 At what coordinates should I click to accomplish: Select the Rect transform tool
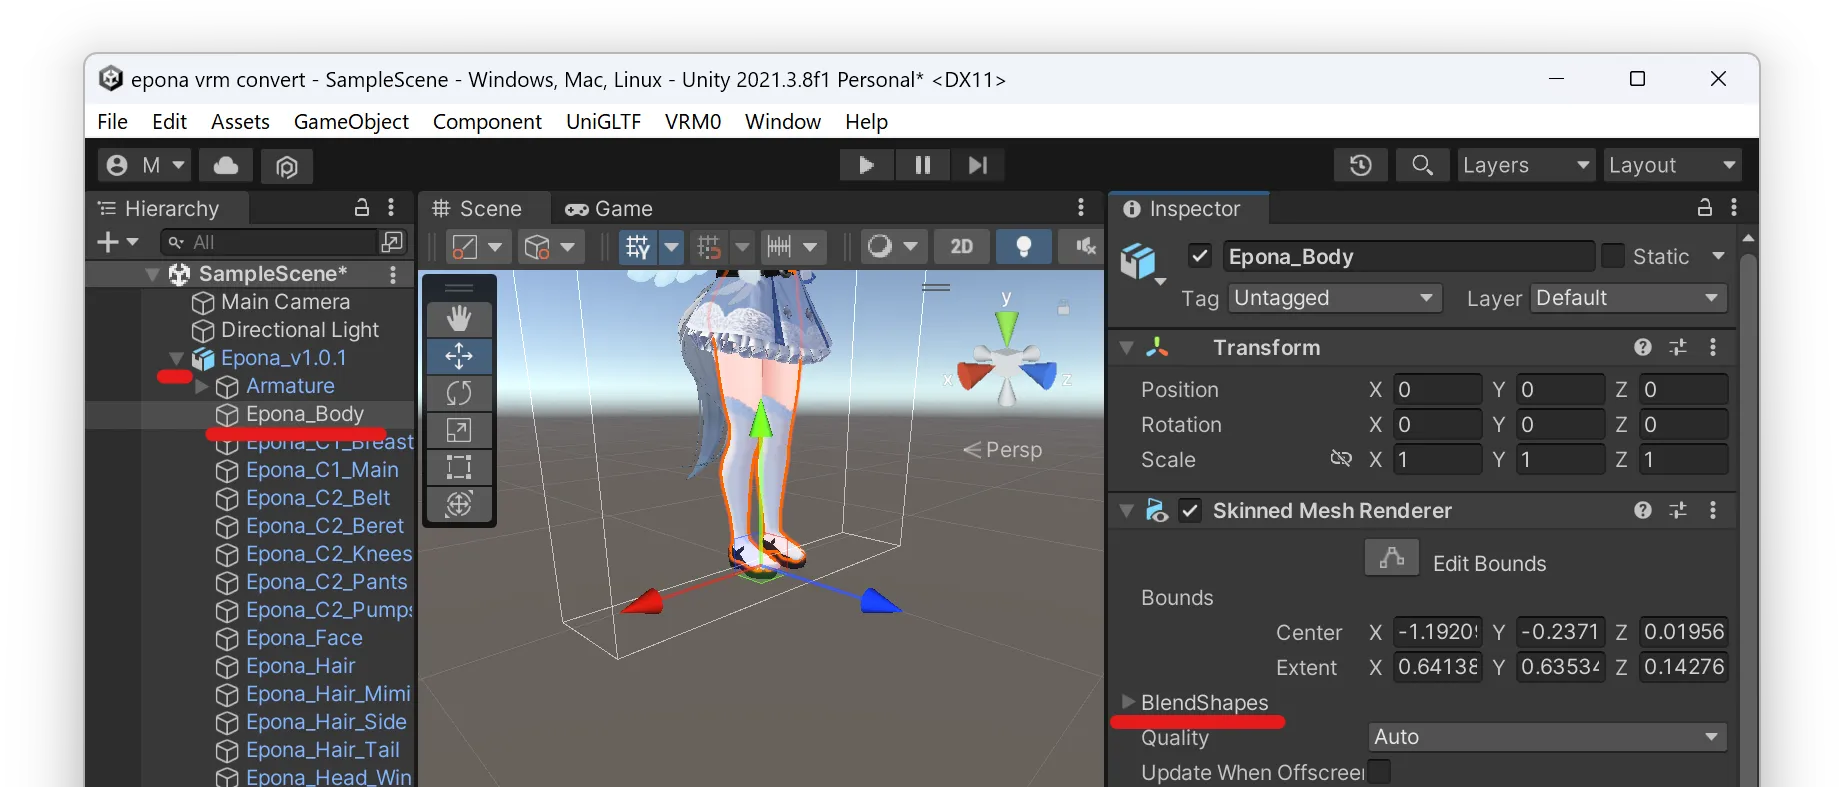tap(459, 467)
